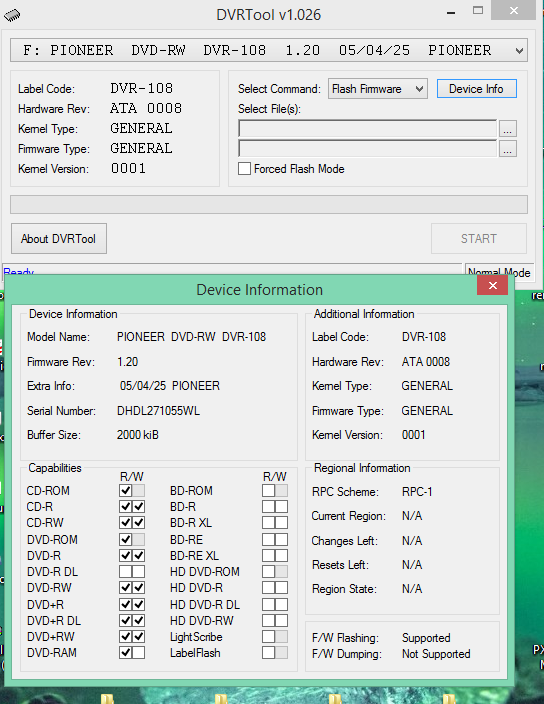Image resolution: width=544 pixels, height=704 pixels.
Task: Toggle BD-RE read checkbox
Action: click(268, 539)
